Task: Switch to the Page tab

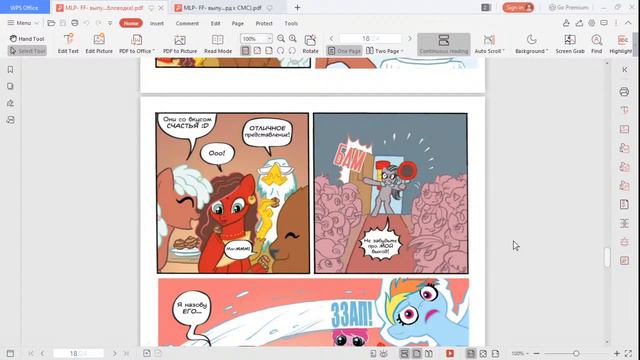Action: 238,23
